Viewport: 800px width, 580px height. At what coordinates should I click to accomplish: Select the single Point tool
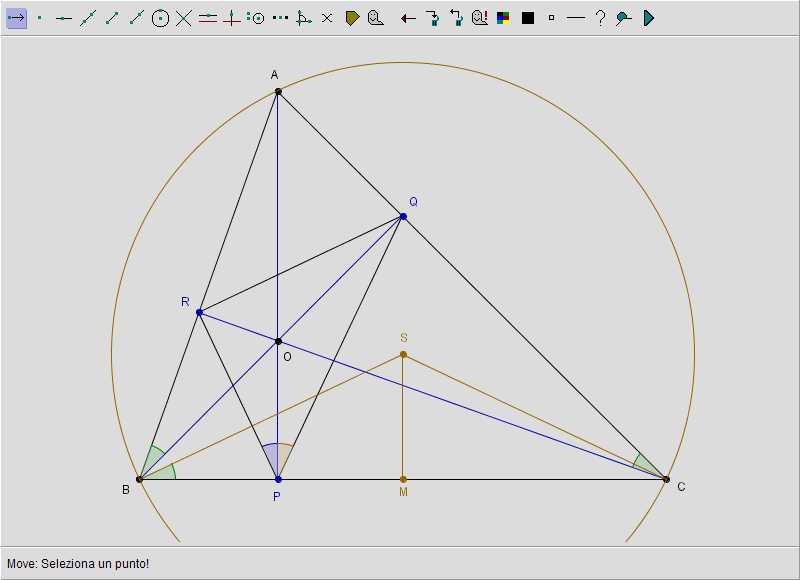(40, 18)
